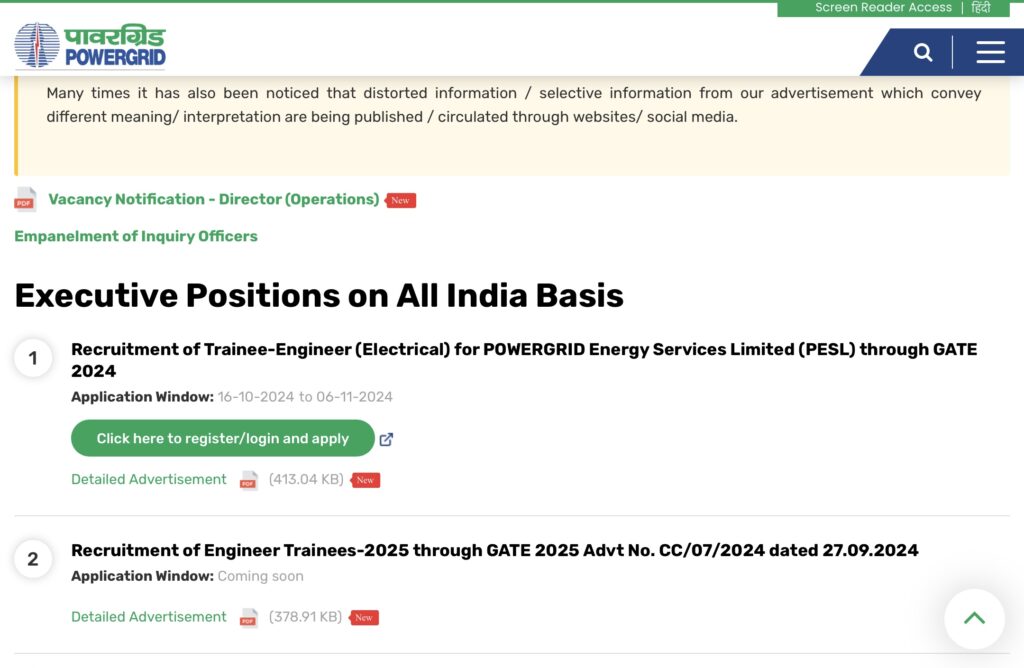This screenshot has width=1024, height=668.
Task: Open PDF icon next to 413.04 KB
Action: coord(248,481)
